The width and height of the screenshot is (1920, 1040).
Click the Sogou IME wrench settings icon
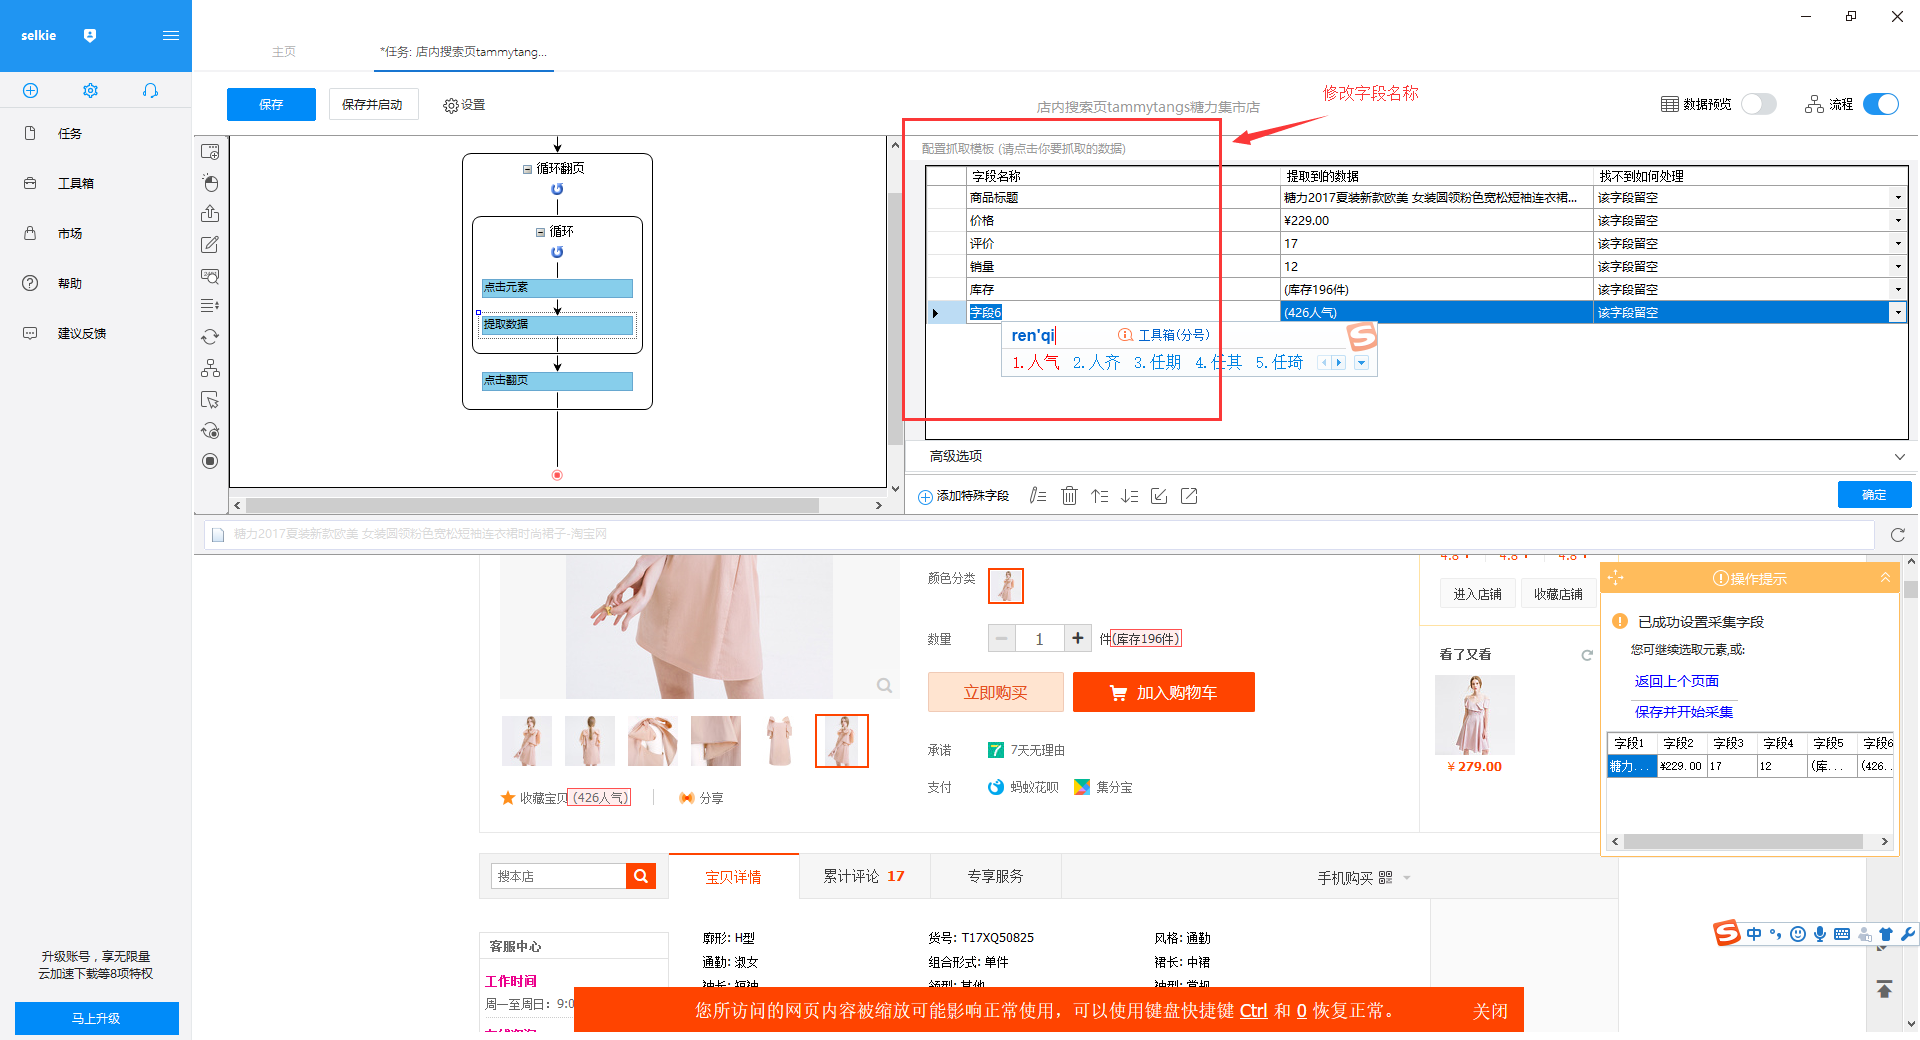pos(1908,934)
